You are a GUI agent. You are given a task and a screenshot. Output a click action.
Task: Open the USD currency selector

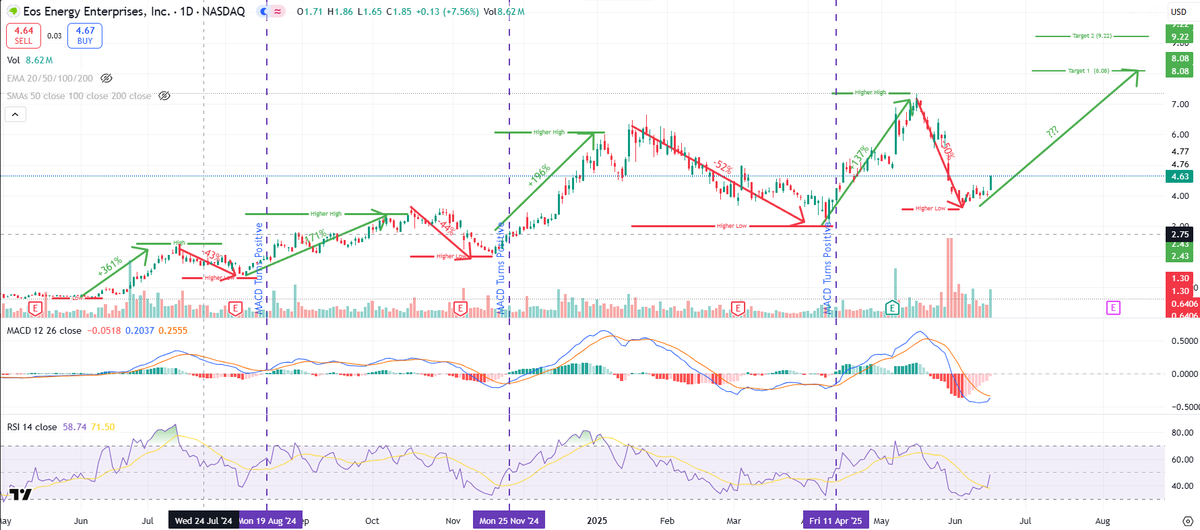click(1178, 12)
